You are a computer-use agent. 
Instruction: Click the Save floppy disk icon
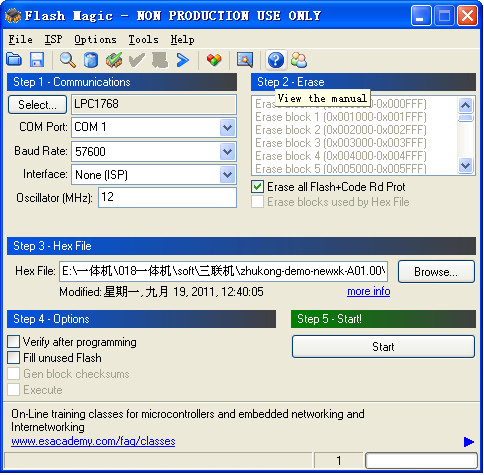pos(37,60)
